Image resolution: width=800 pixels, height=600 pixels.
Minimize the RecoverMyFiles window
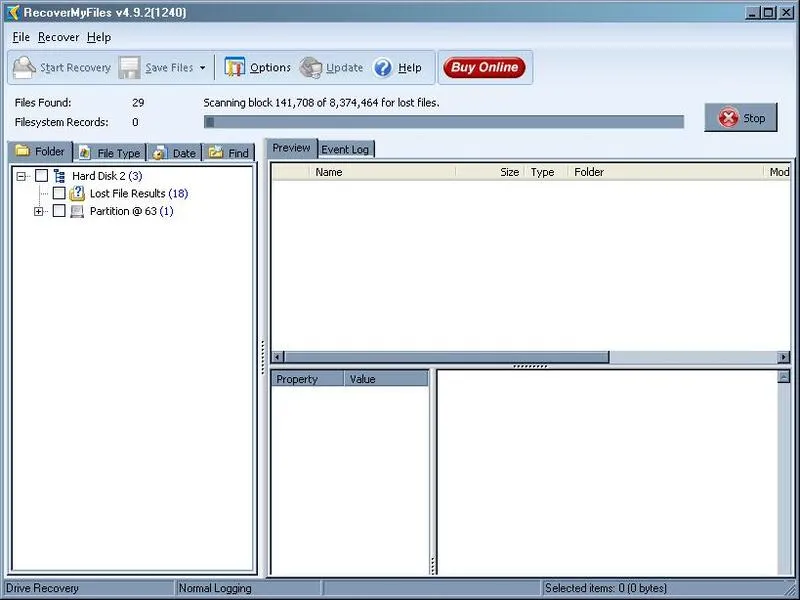click(752, 13)
